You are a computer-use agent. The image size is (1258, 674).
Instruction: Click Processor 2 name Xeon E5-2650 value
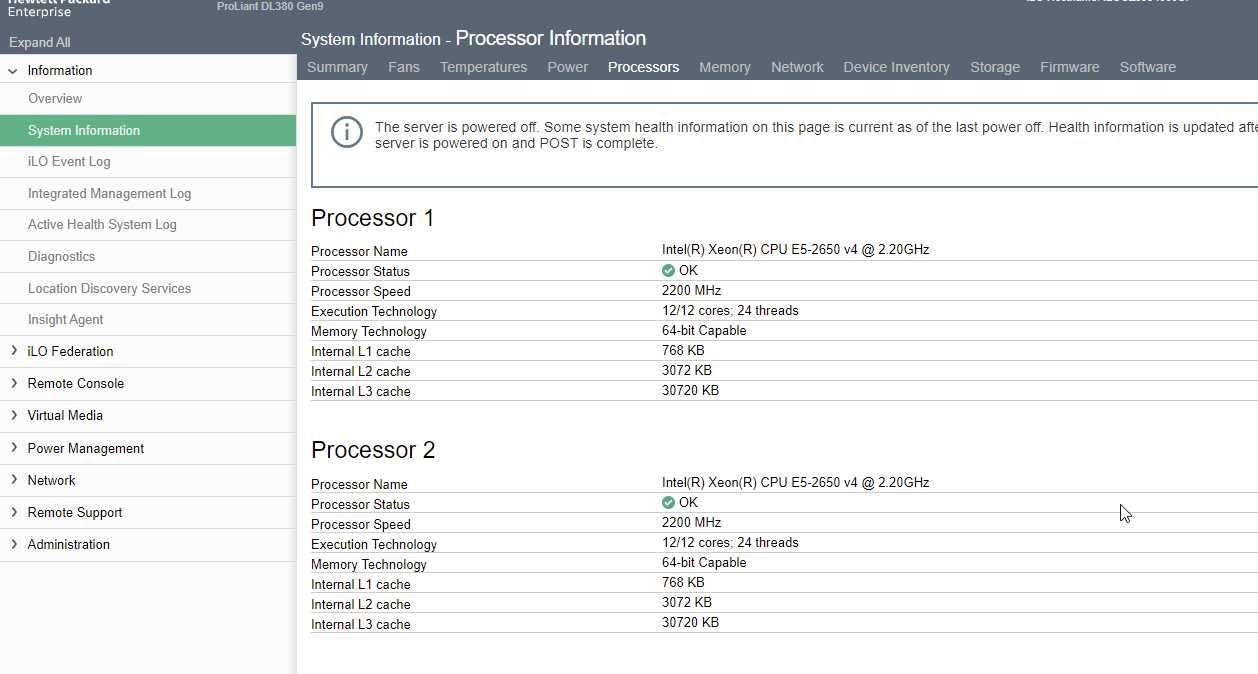[x=795, y=482]
